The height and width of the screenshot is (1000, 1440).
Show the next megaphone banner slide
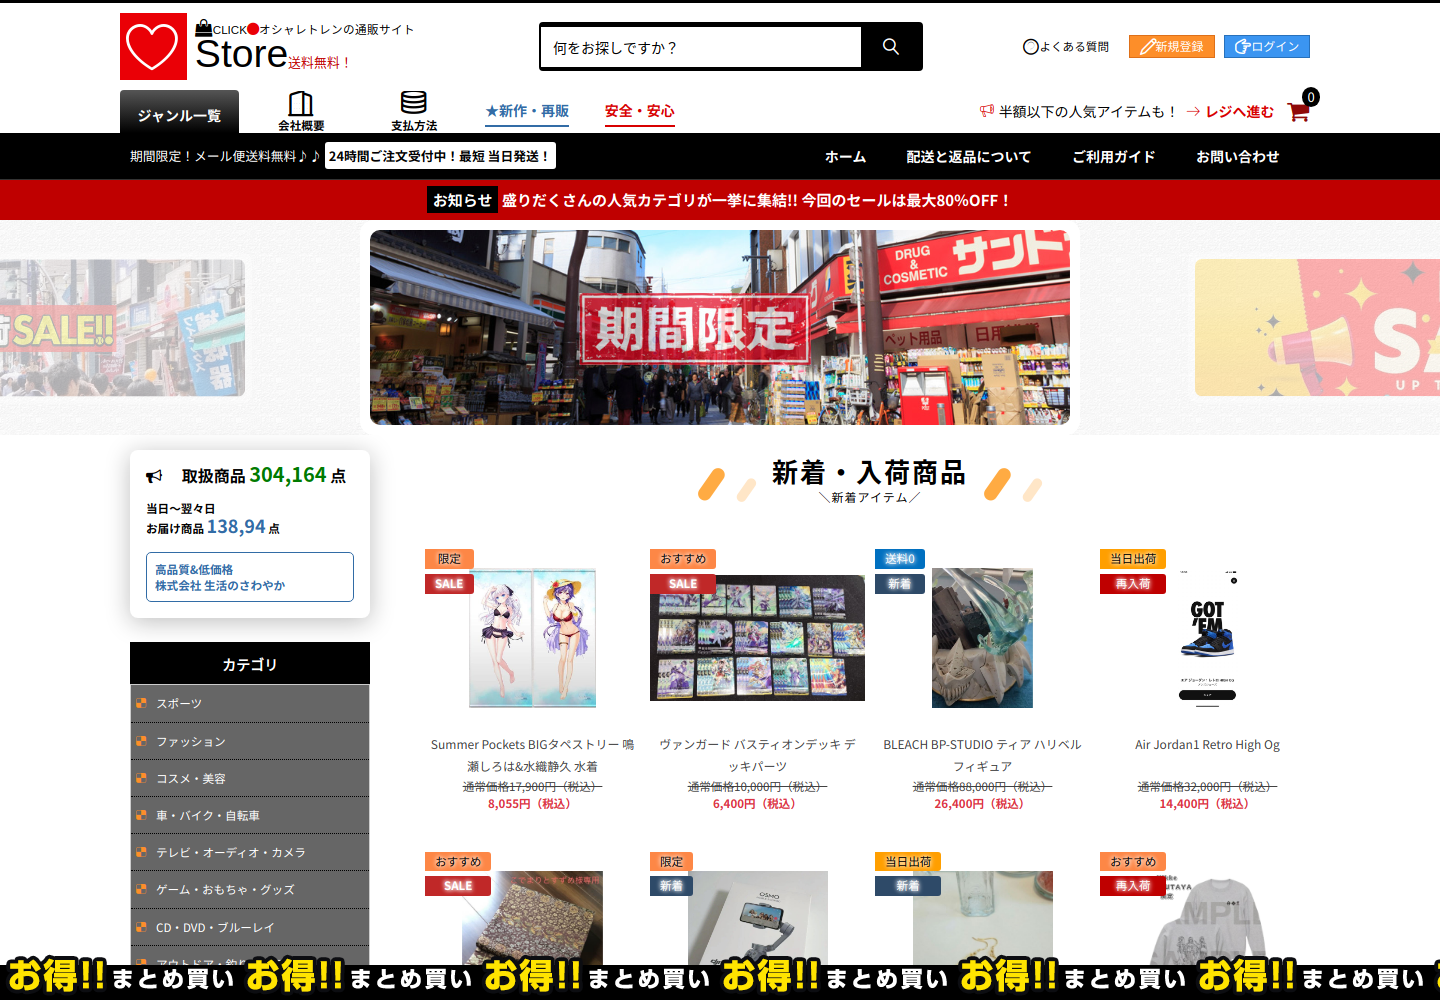(1317, 328)
